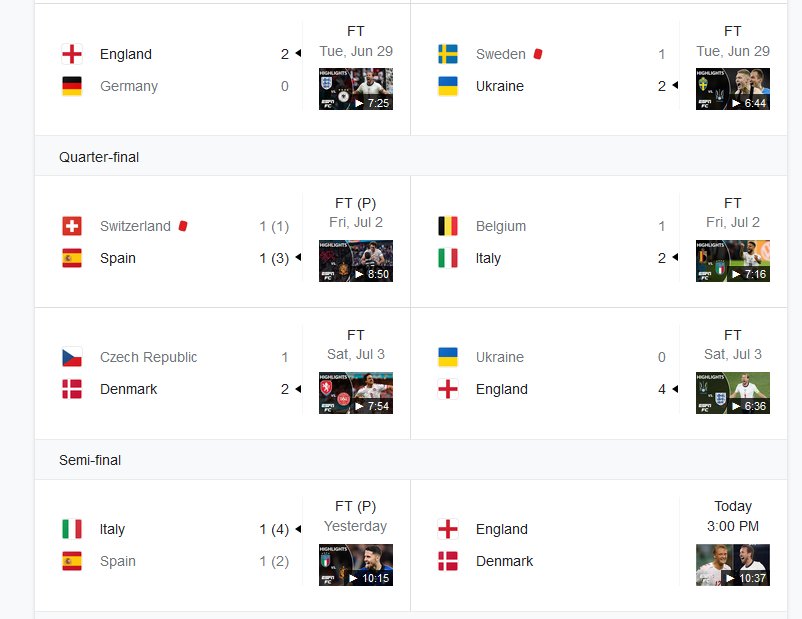Open the Today 3:00 PM match details
Viewport: 802px width, 619px height.
click(732, 516)
